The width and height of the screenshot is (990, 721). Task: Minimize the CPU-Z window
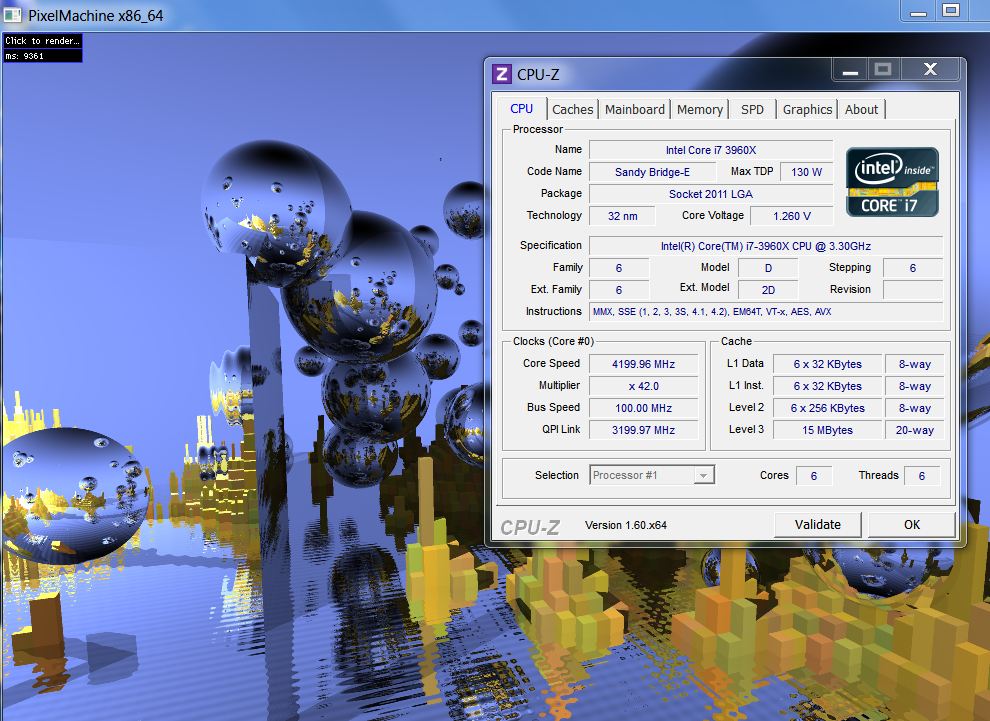849,70
